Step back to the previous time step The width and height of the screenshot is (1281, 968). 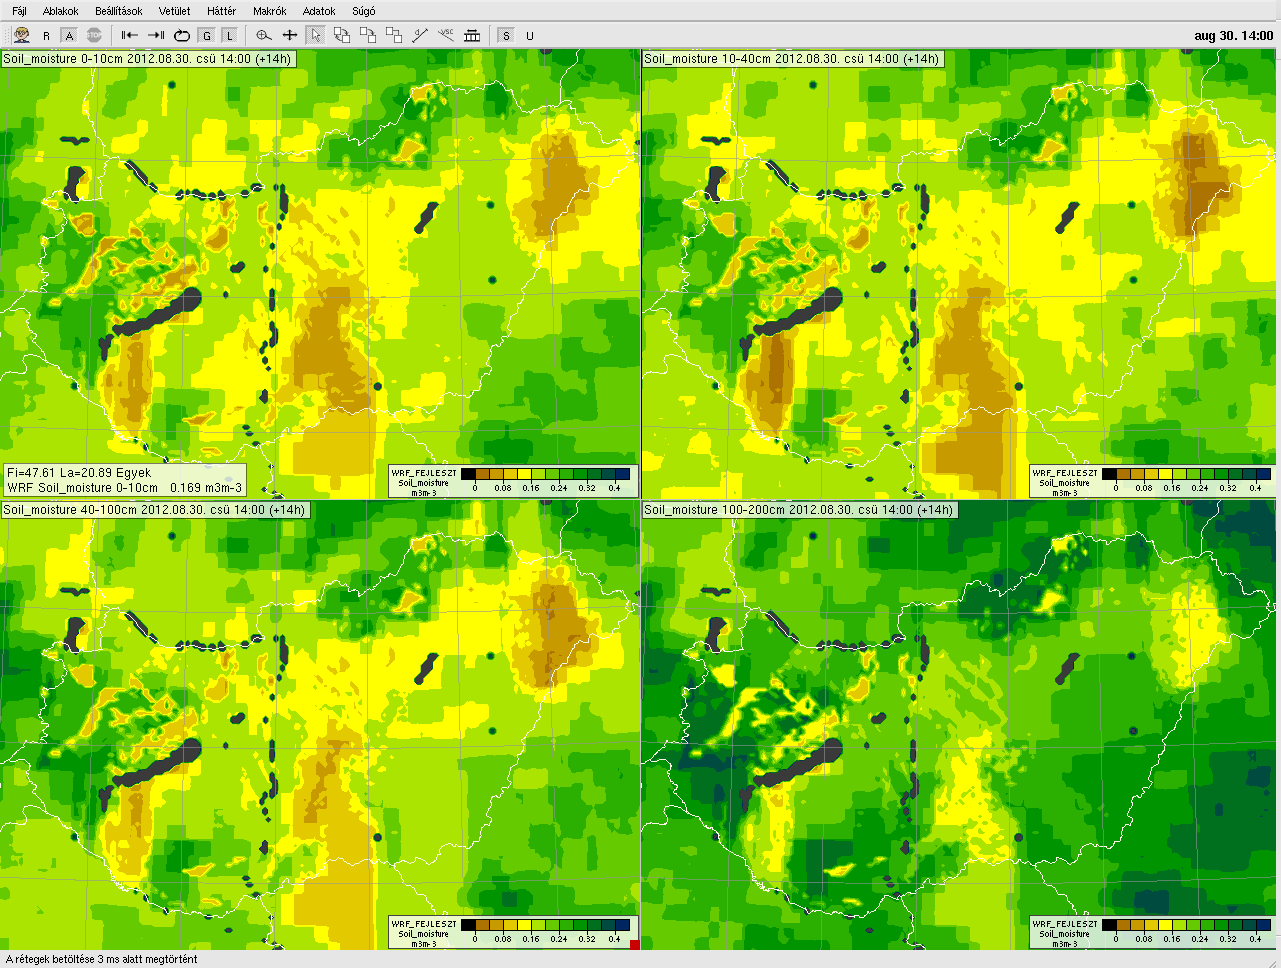[130, 35]
